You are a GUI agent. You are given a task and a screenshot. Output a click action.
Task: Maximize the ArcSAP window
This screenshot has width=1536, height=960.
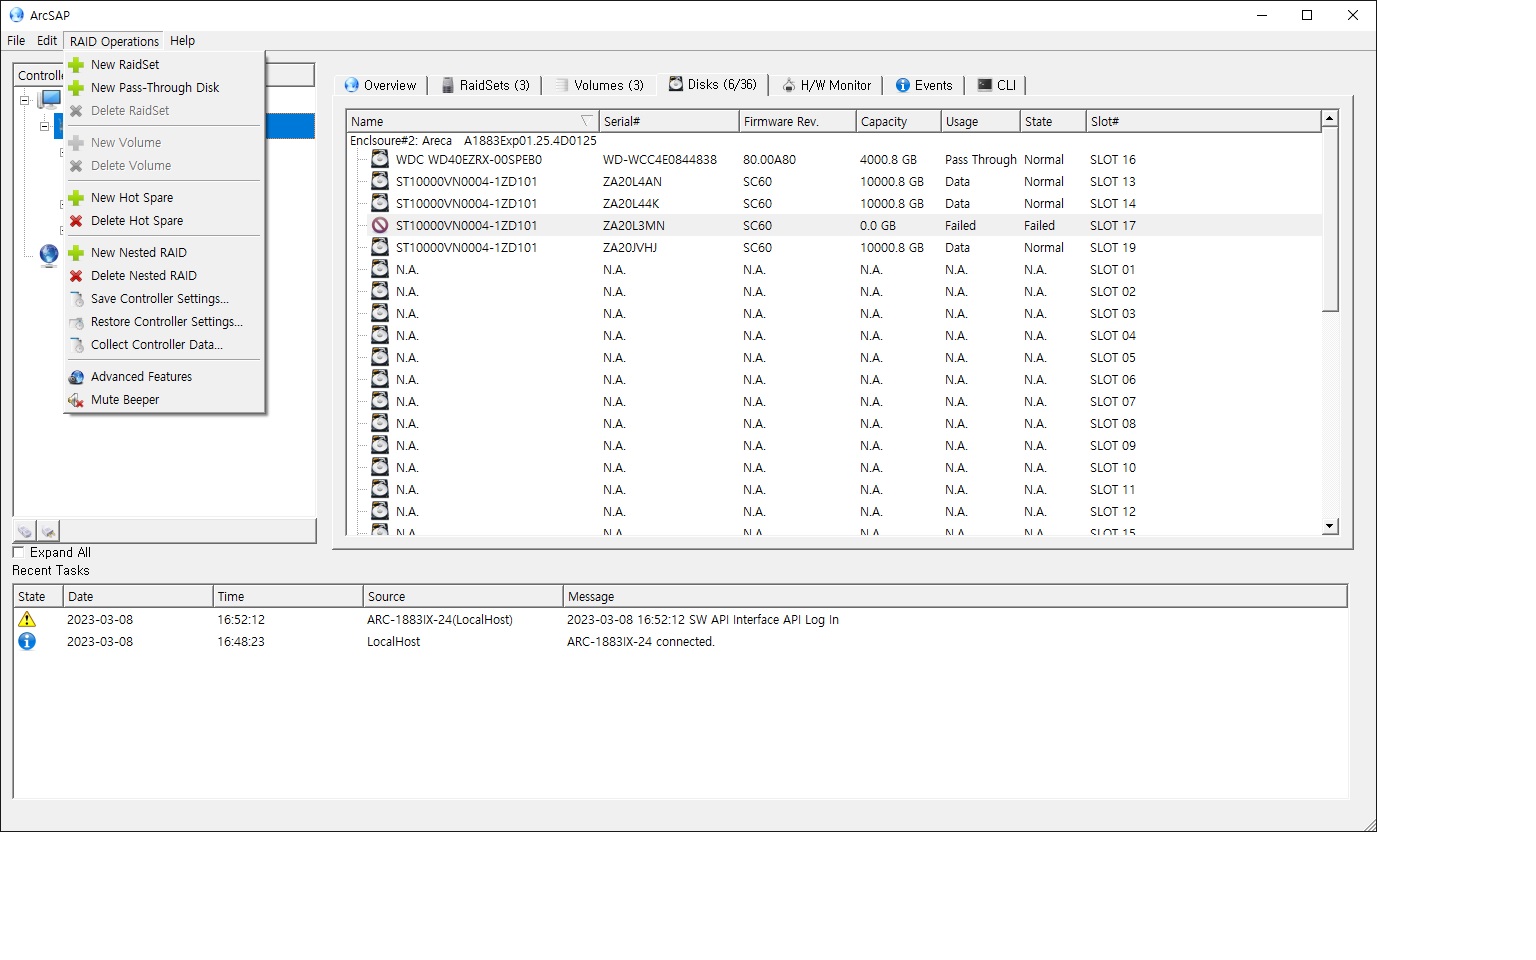click(x=1306, y=15)
